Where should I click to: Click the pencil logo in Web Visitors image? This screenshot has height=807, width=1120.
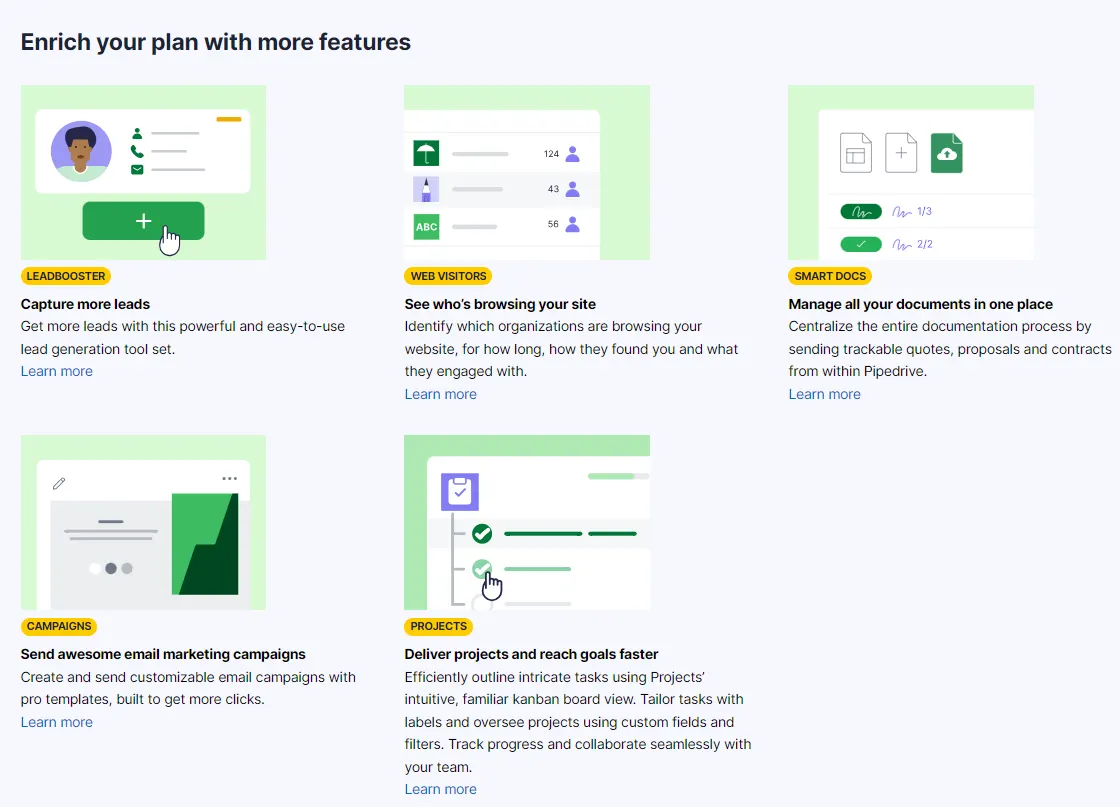tap(426, 189)
